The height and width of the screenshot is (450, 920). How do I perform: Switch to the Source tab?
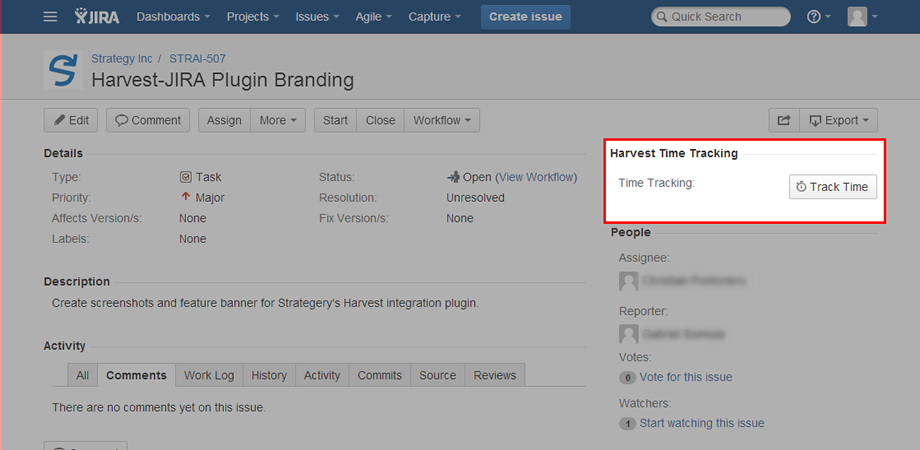click(x=438, y=375)
